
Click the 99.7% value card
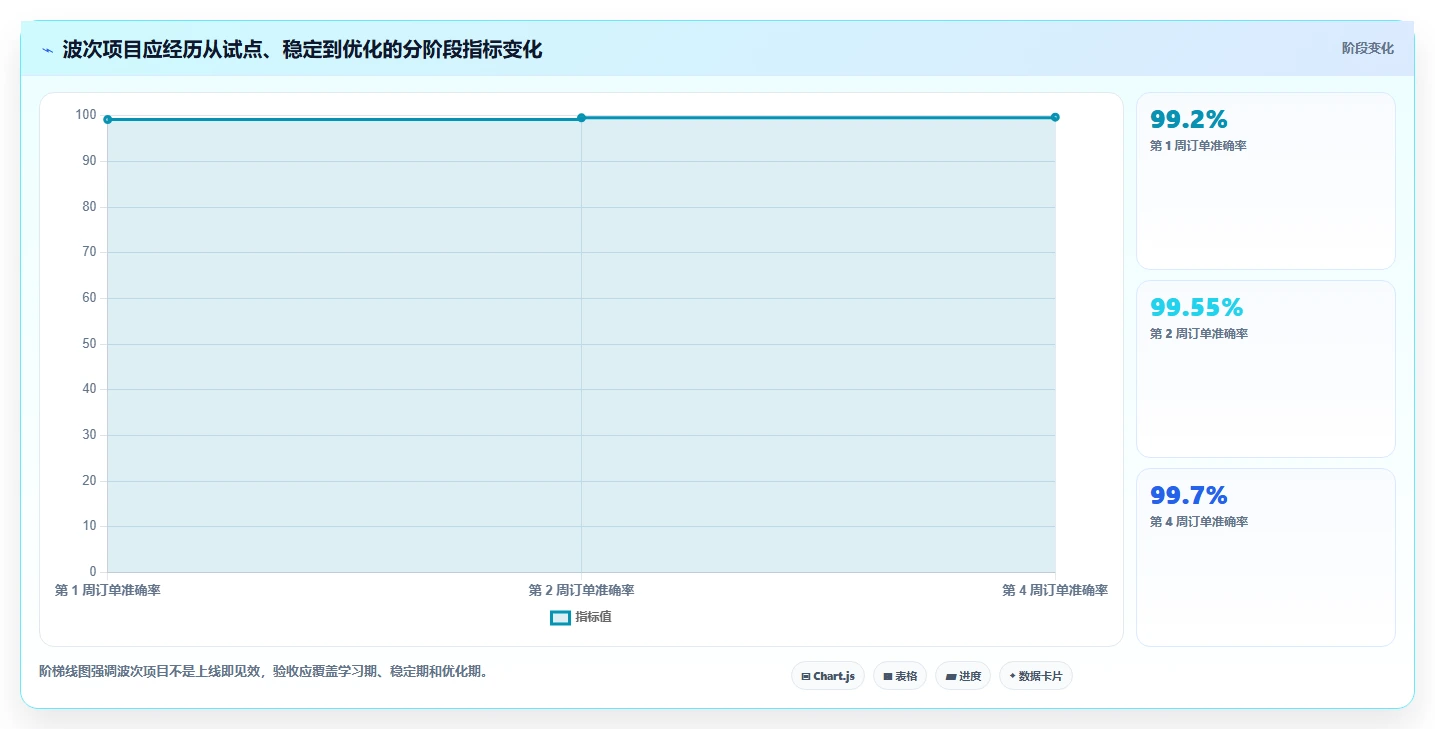pyautogui.click(x=1265, y=557)
